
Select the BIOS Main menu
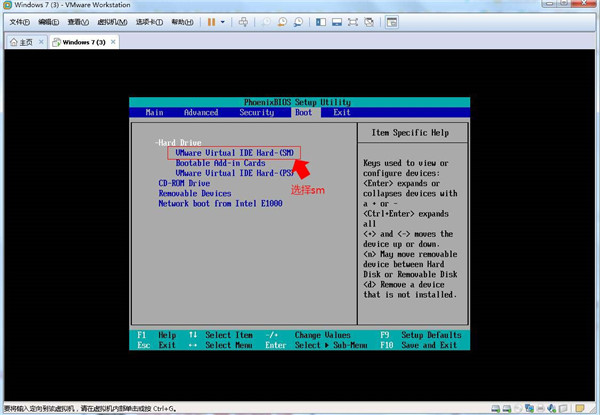(x=154, y=112)
